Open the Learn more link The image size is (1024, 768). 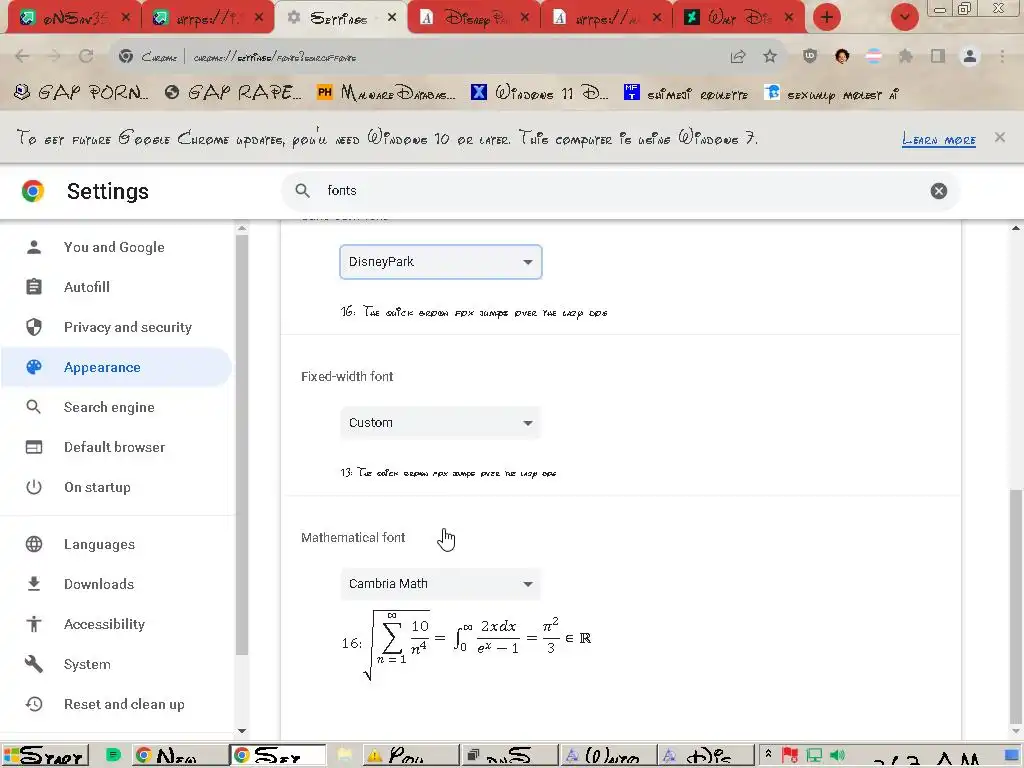[x=938, y=139]
